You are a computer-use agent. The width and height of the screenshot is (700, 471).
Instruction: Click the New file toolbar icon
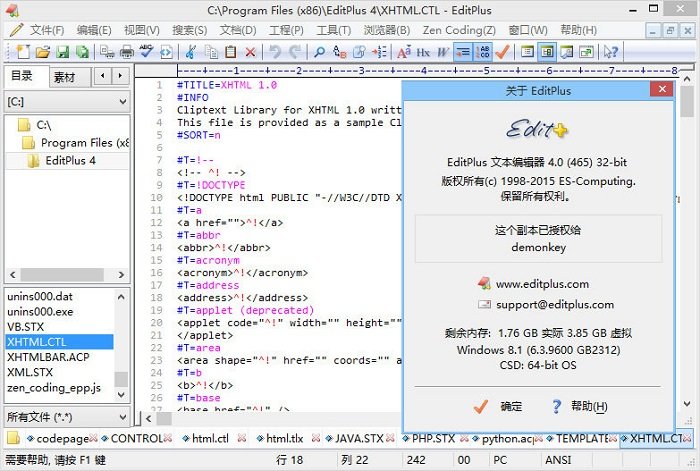coord(17,51)
